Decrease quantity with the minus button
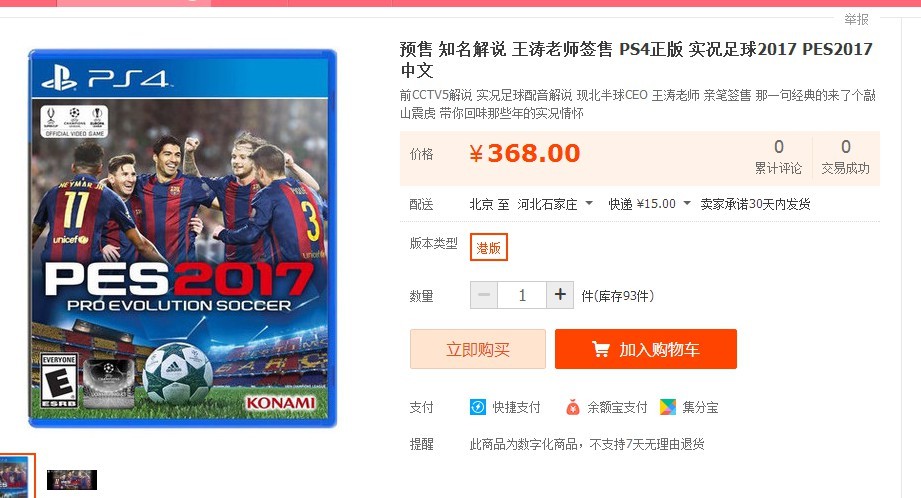 point(484,295)
